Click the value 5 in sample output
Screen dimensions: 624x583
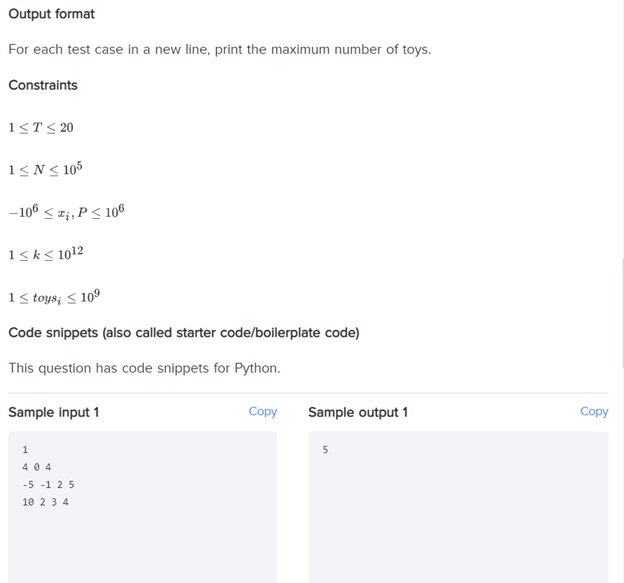[x=325, y=450]
